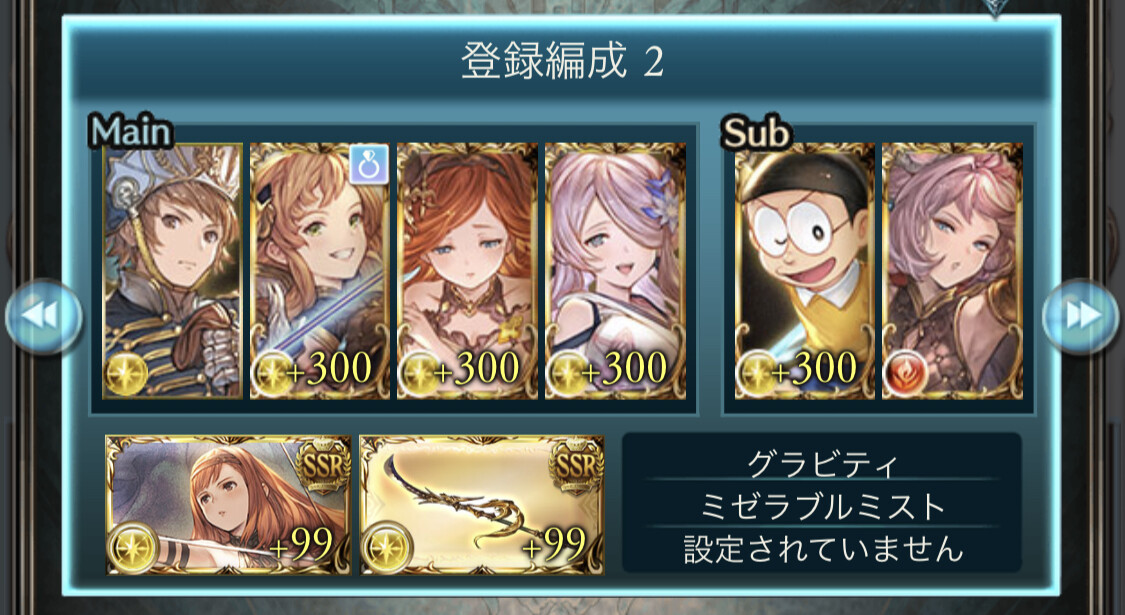Pick the sub member boy with glasses

click(804, 271)
